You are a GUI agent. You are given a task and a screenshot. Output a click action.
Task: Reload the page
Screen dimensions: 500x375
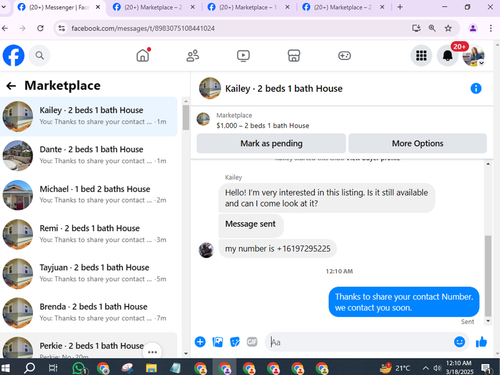[40, 28]
